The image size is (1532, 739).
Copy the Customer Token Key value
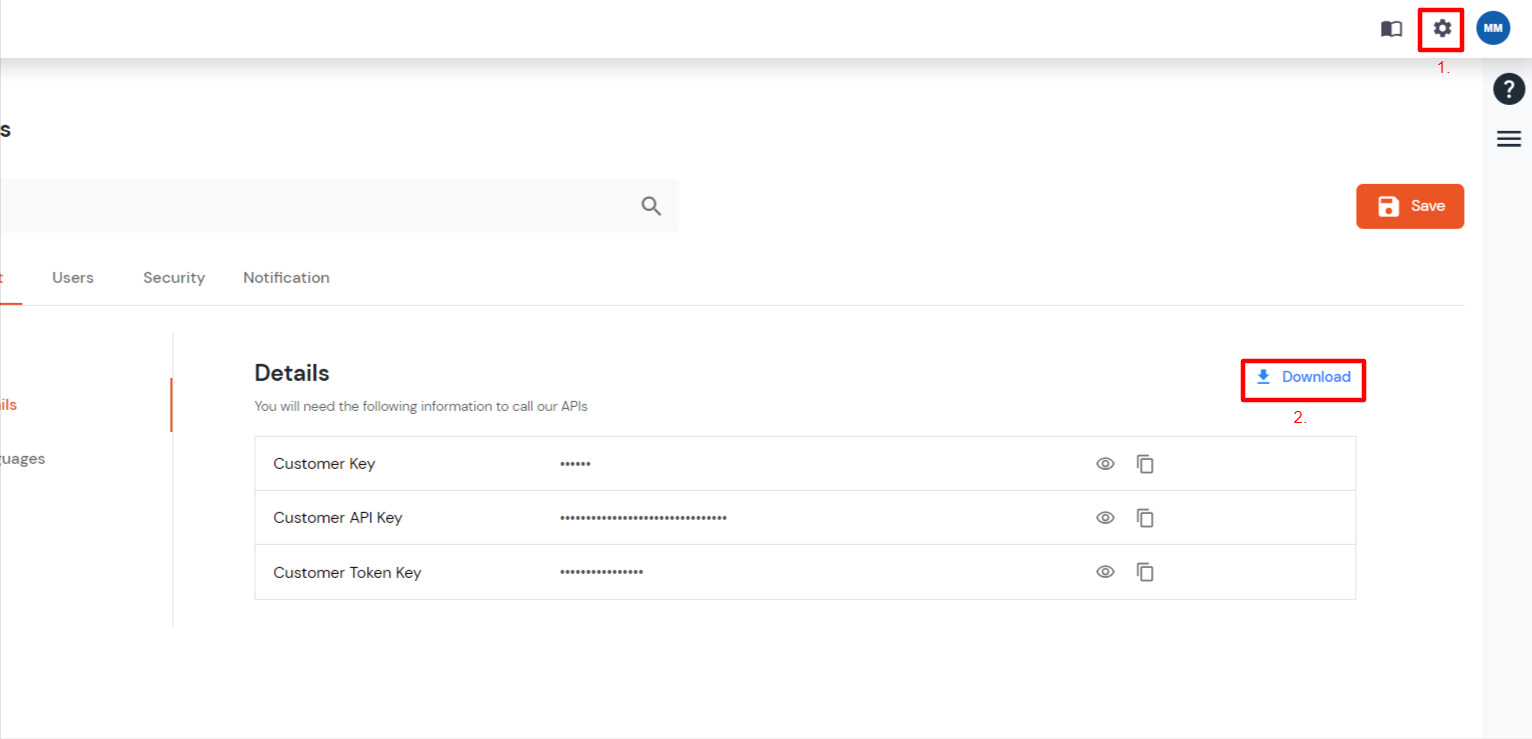(x=1145, y=572)
